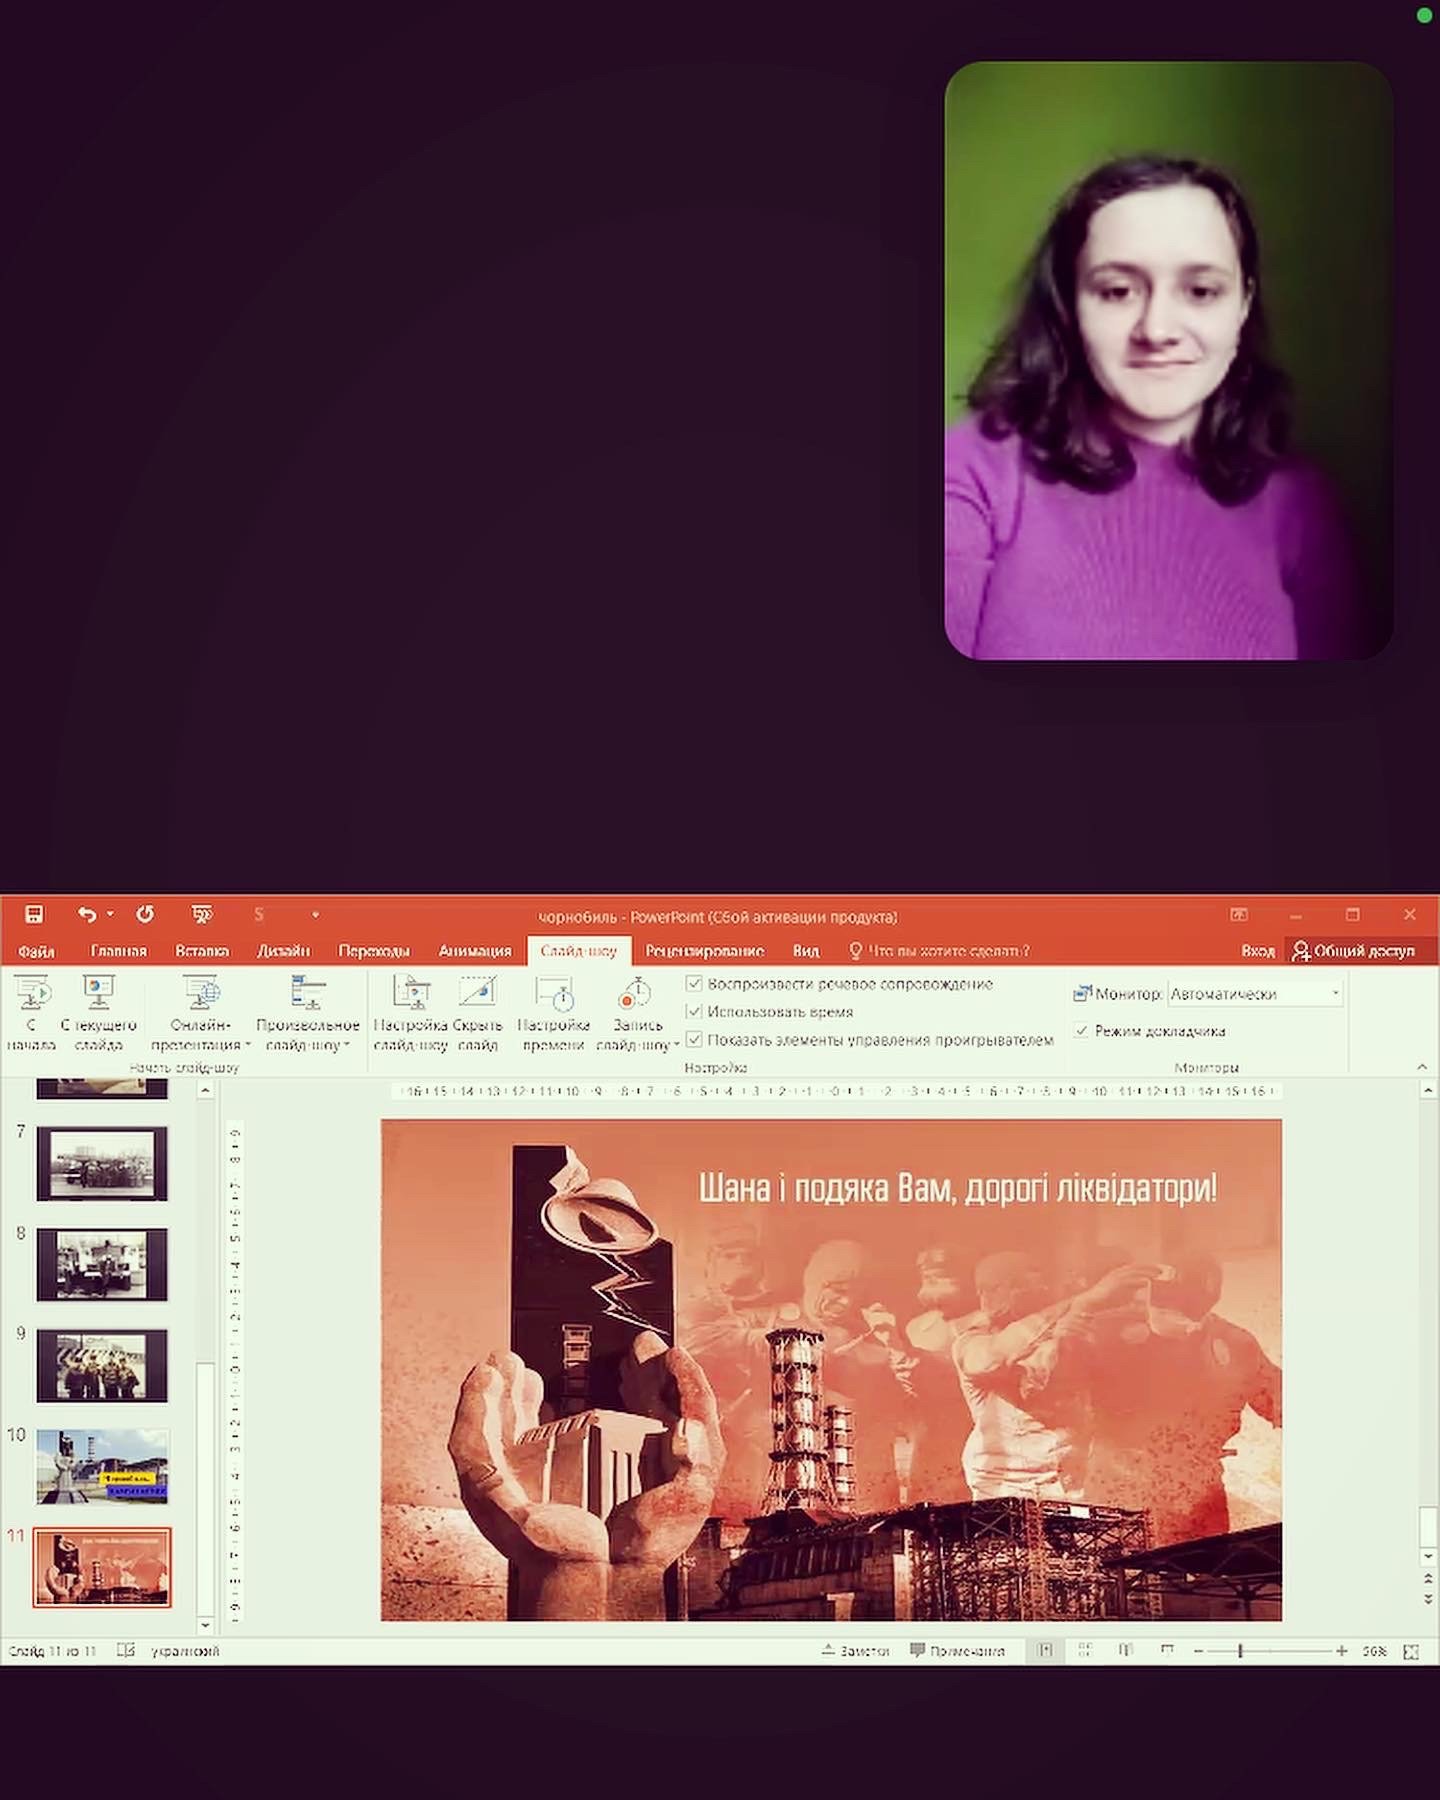
Task: Click the Save icon in quick access toolbar
Action: [34, 914]
